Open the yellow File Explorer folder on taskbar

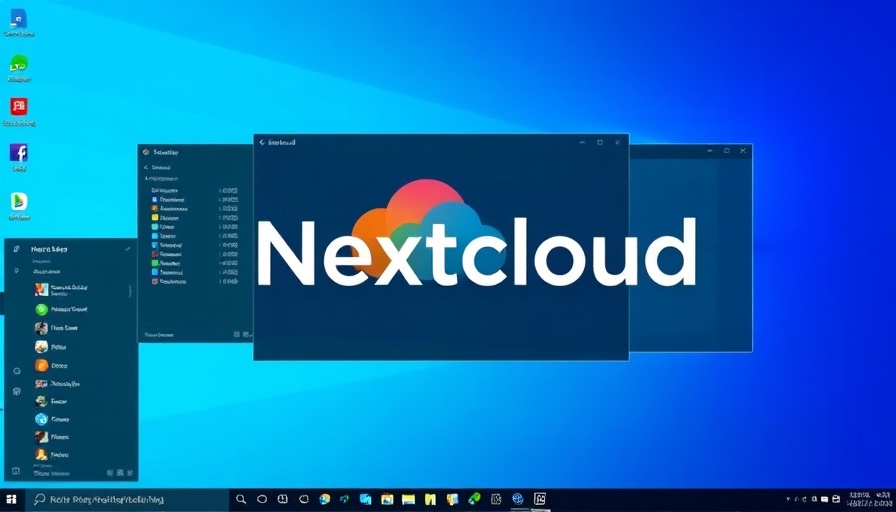pos(408,499)
